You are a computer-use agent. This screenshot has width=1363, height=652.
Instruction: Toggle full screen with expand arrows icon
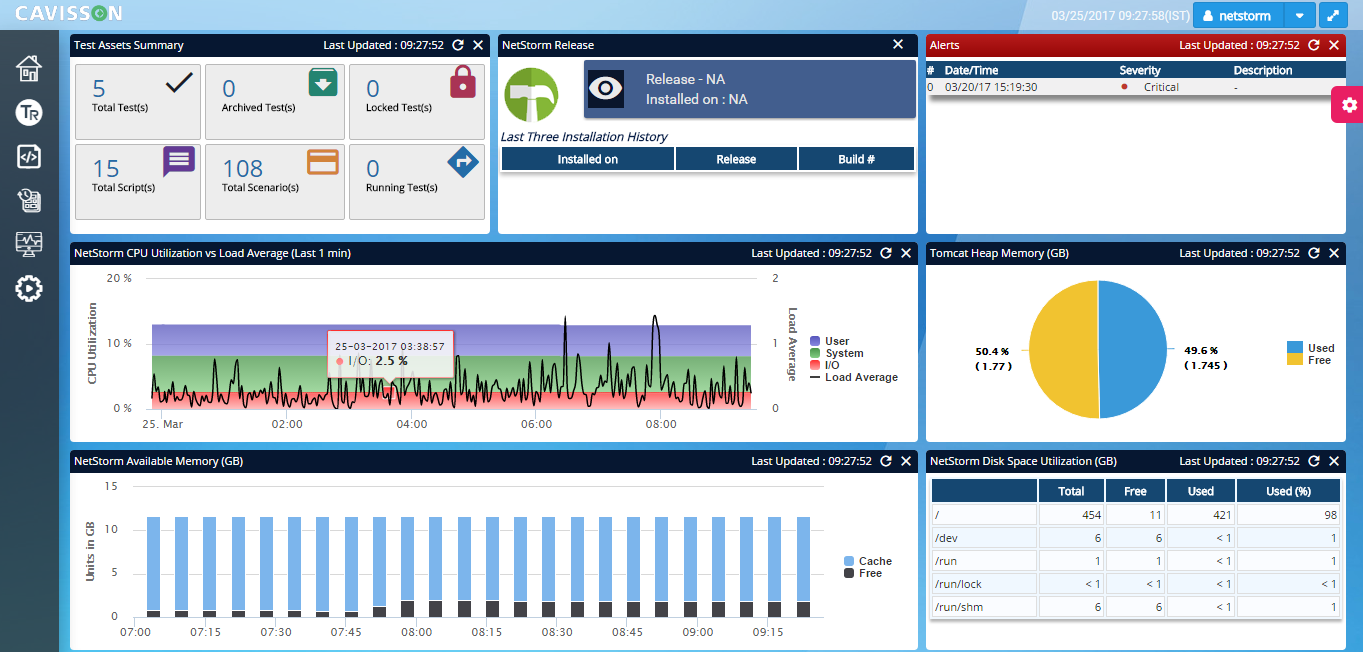coord(1333,16)
